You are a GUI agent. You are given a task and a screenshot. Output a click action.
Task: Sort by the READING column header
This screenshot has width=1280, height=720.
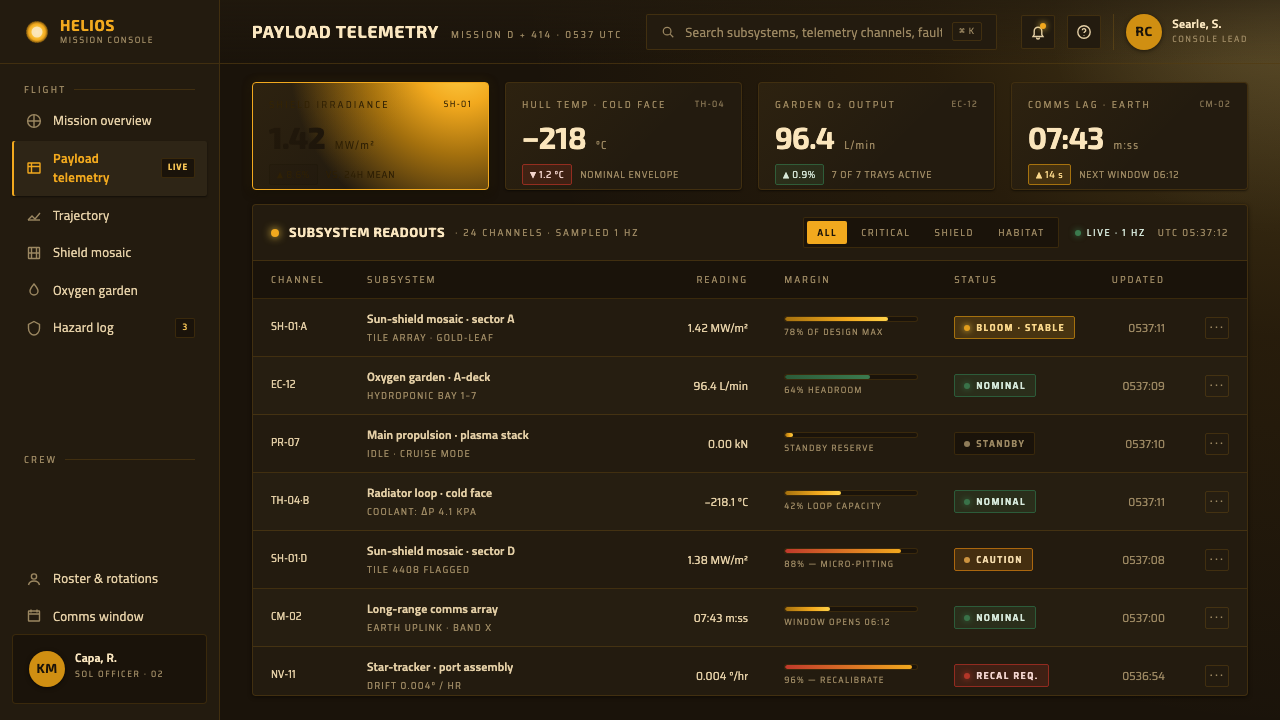722,280
